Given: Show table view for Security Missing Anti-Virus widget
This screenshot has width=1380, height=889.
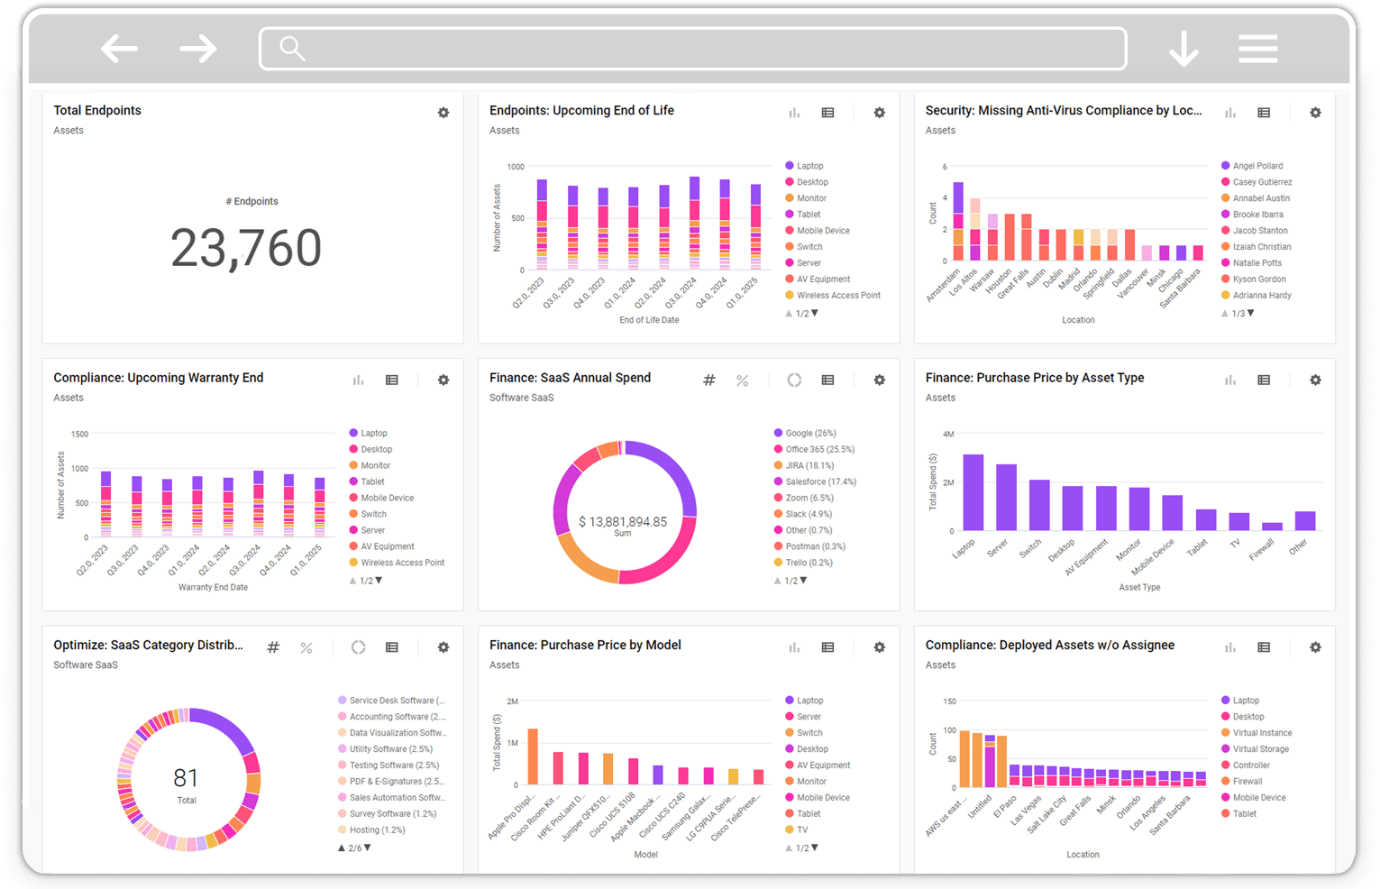Looking at the screenshot, I should coord(1264,113).
